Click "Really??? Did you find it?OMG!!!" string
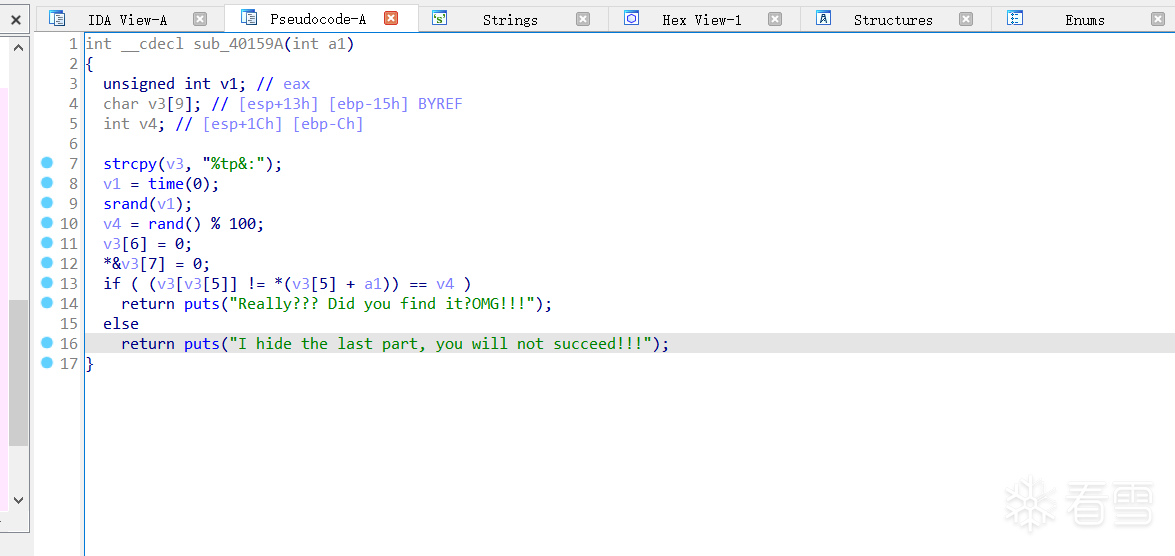 tap(382, 303)
